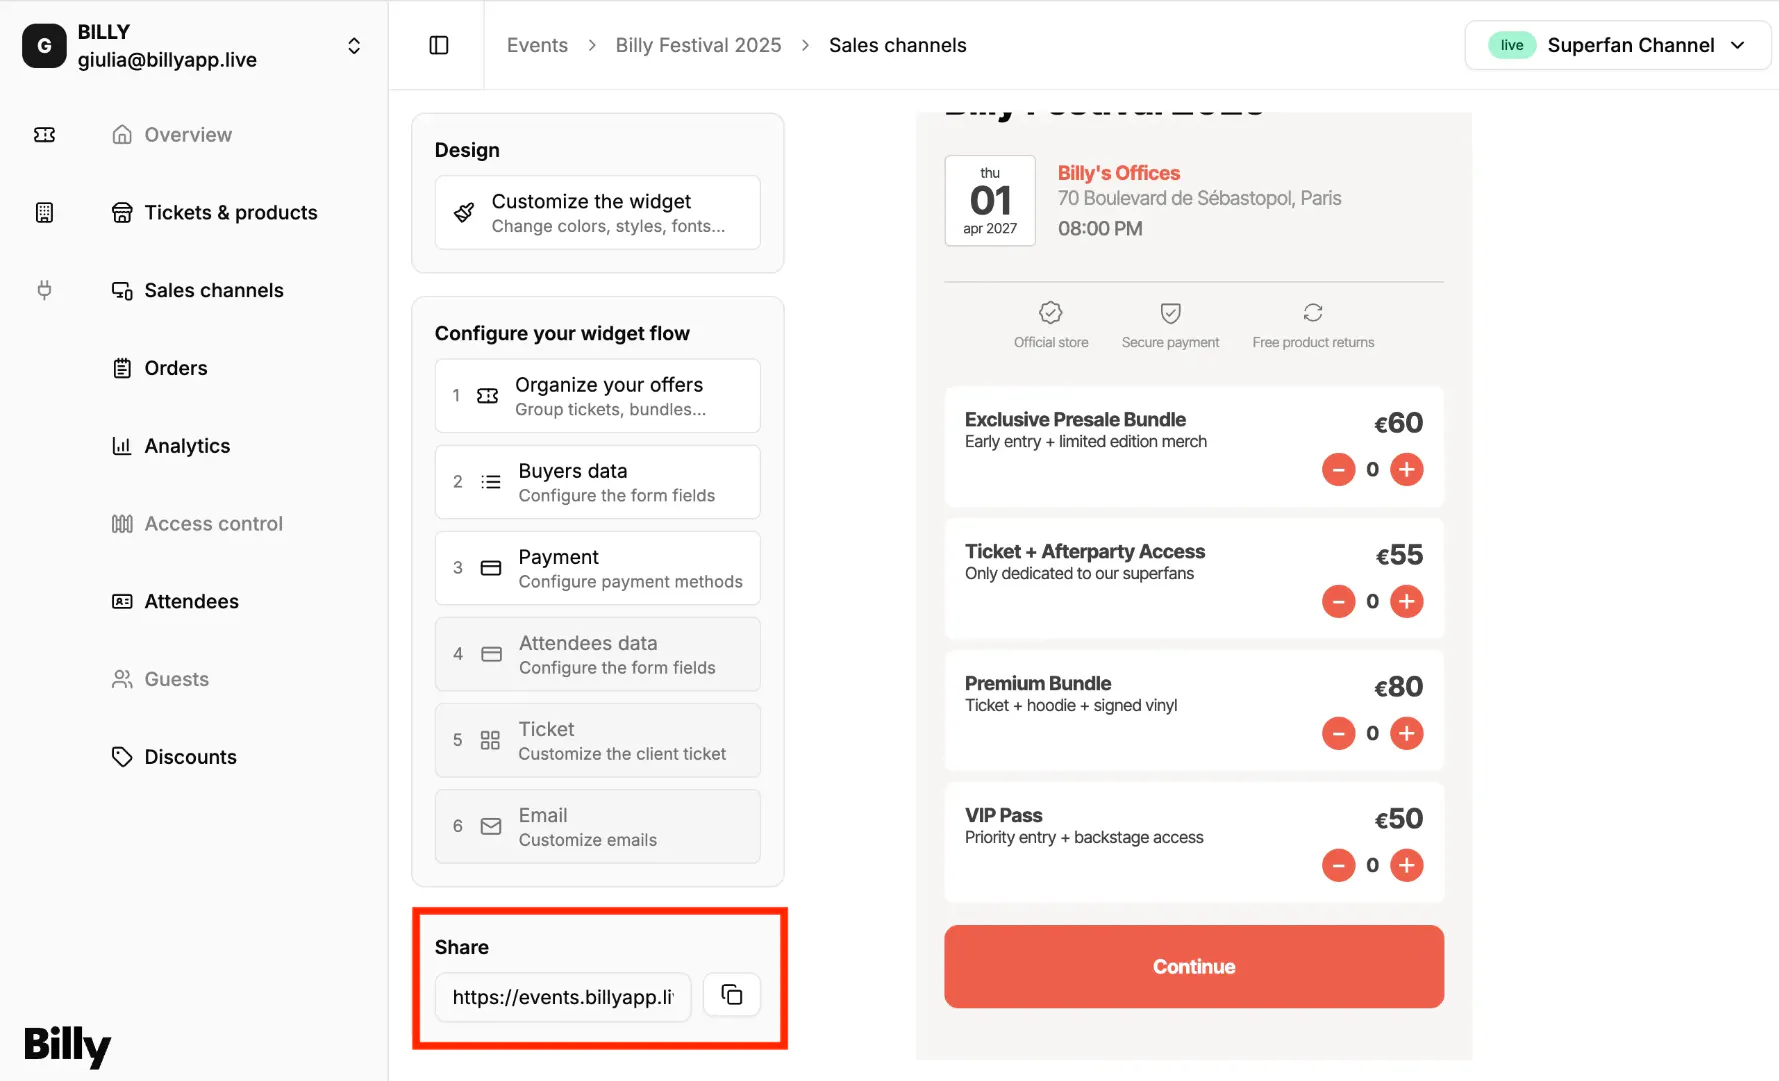Open step 1 Organize your offers
1779x1081 pixels.
click(x=598, y=396)
